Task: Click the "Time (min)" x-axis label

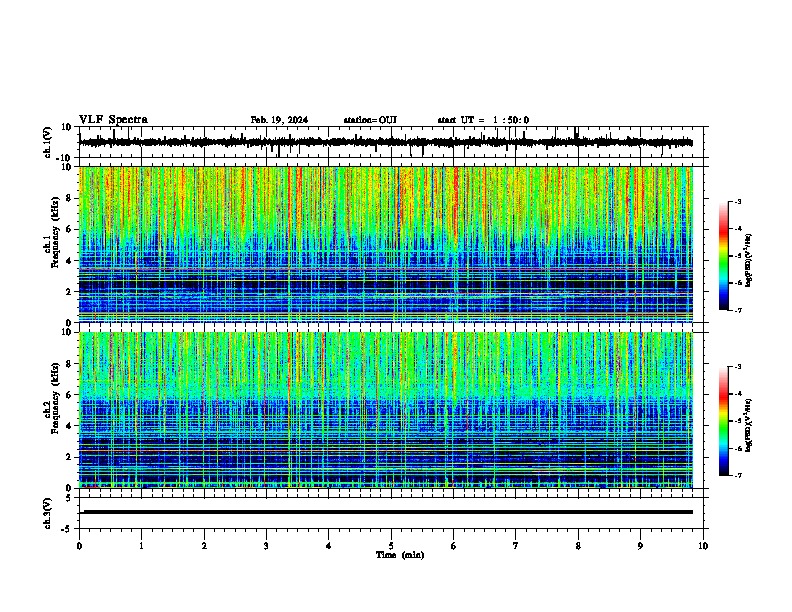Action: 400,555
